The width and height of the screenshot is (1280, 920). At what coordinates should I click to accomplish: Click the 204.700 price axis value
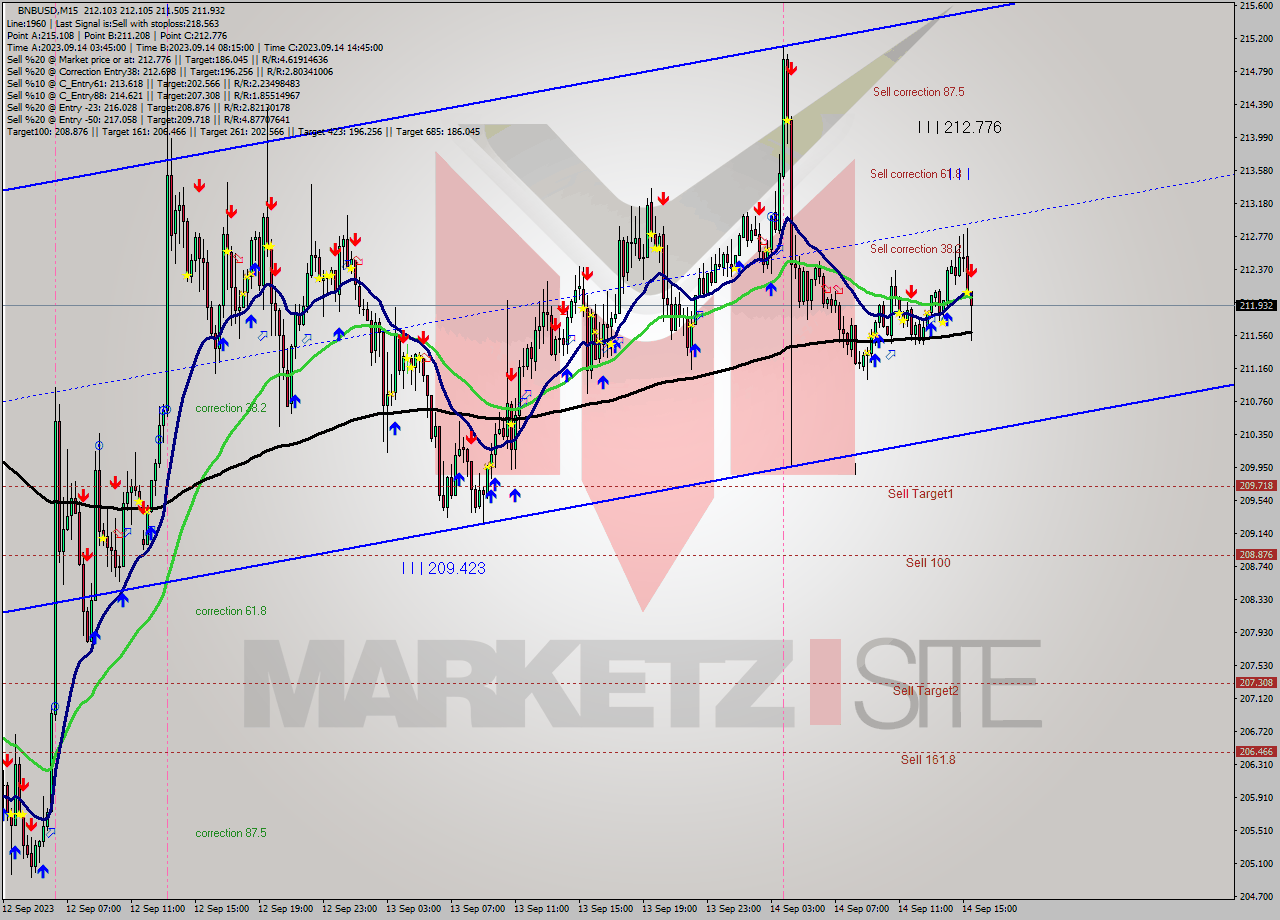(x=1256, y=897)
